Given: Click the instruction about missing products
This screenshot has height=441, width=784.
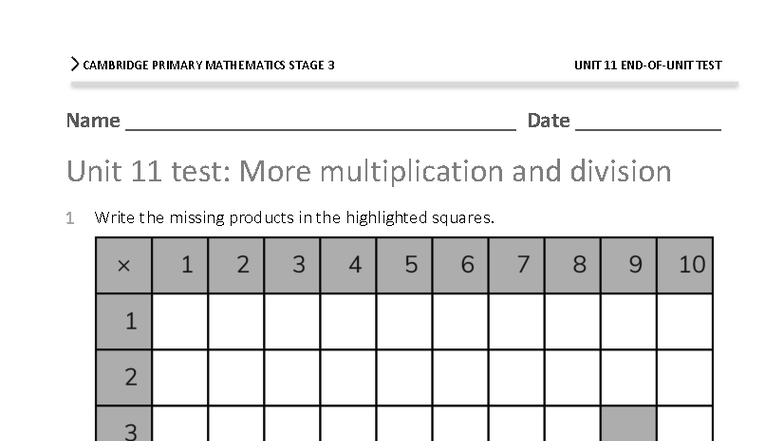Looking at the screenshot, I should [294, 217].
